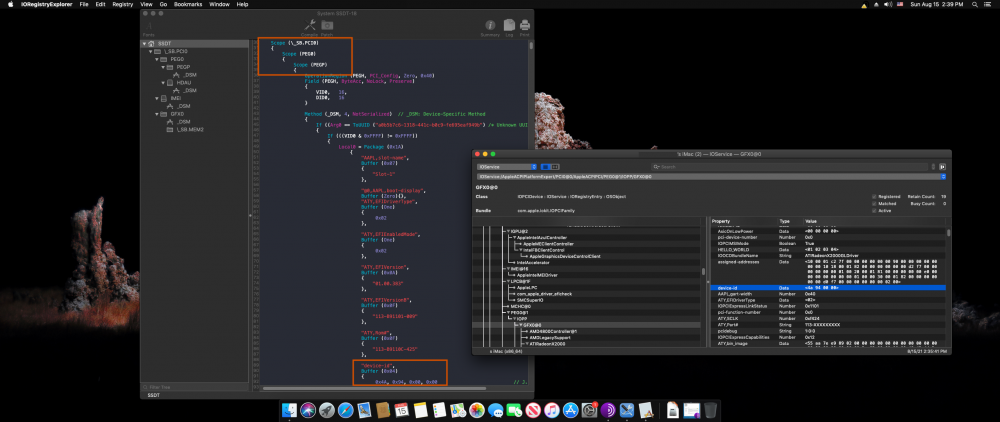Open Safari from the Dock
Viewport: 1000px width, 422px height.
pos(345,410)
